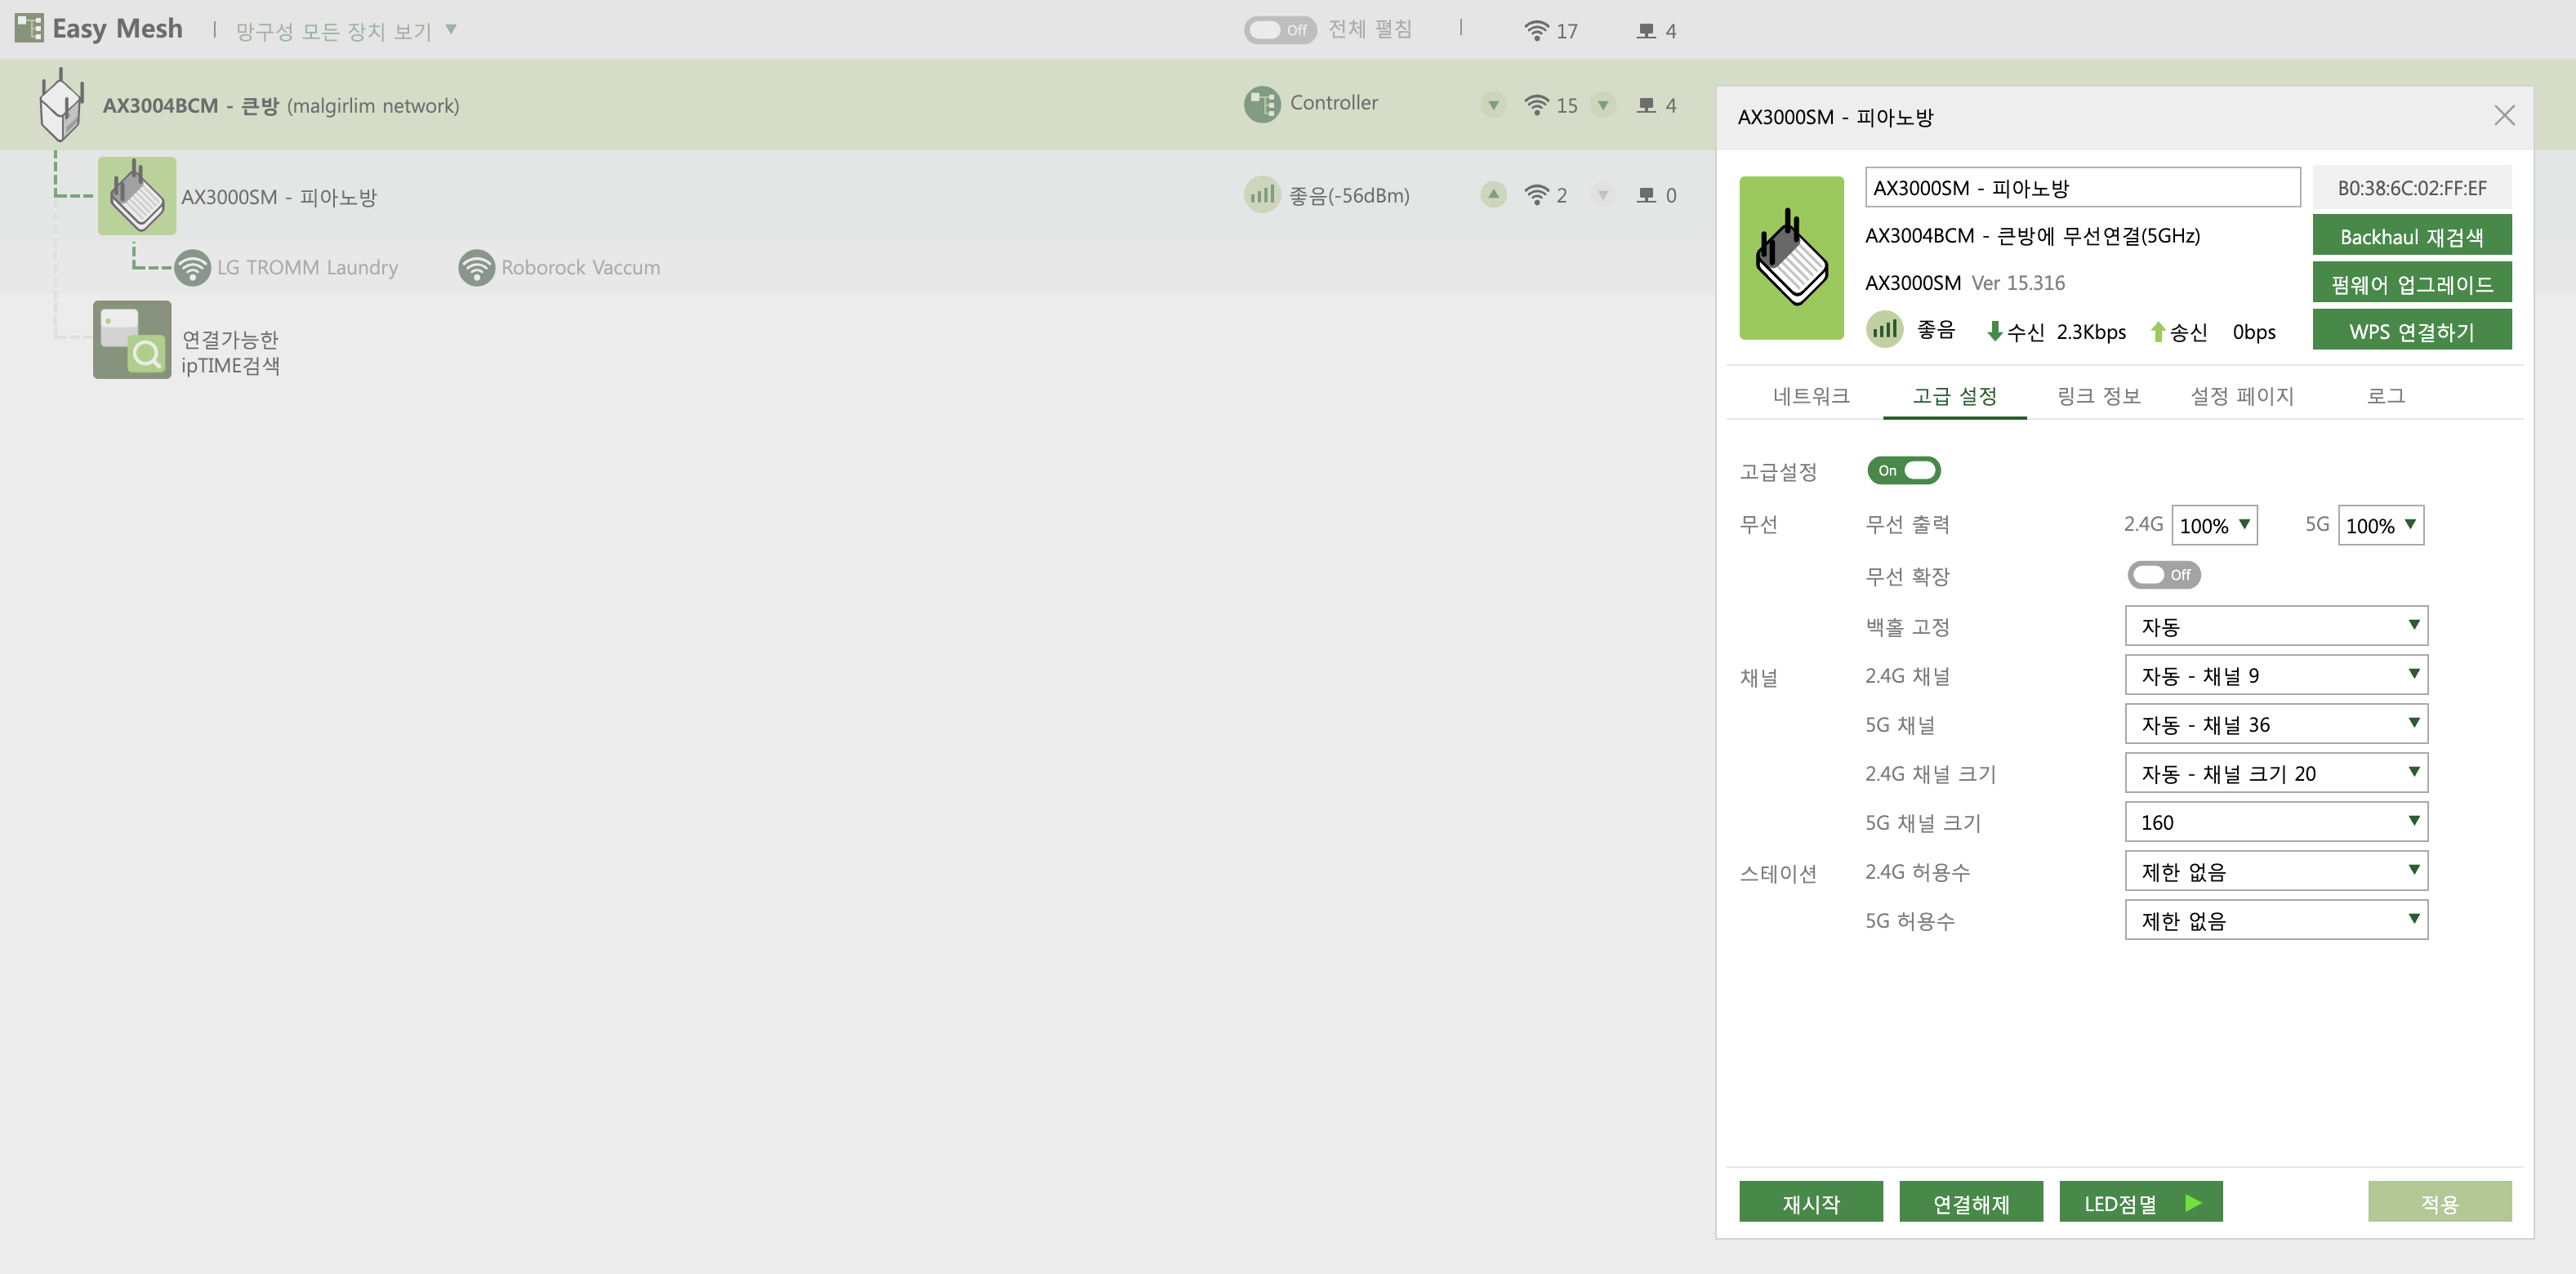This screenshot has width=2576, height=1274.
Task: Click the 재시작 button
Action: pos(1811,1202)
